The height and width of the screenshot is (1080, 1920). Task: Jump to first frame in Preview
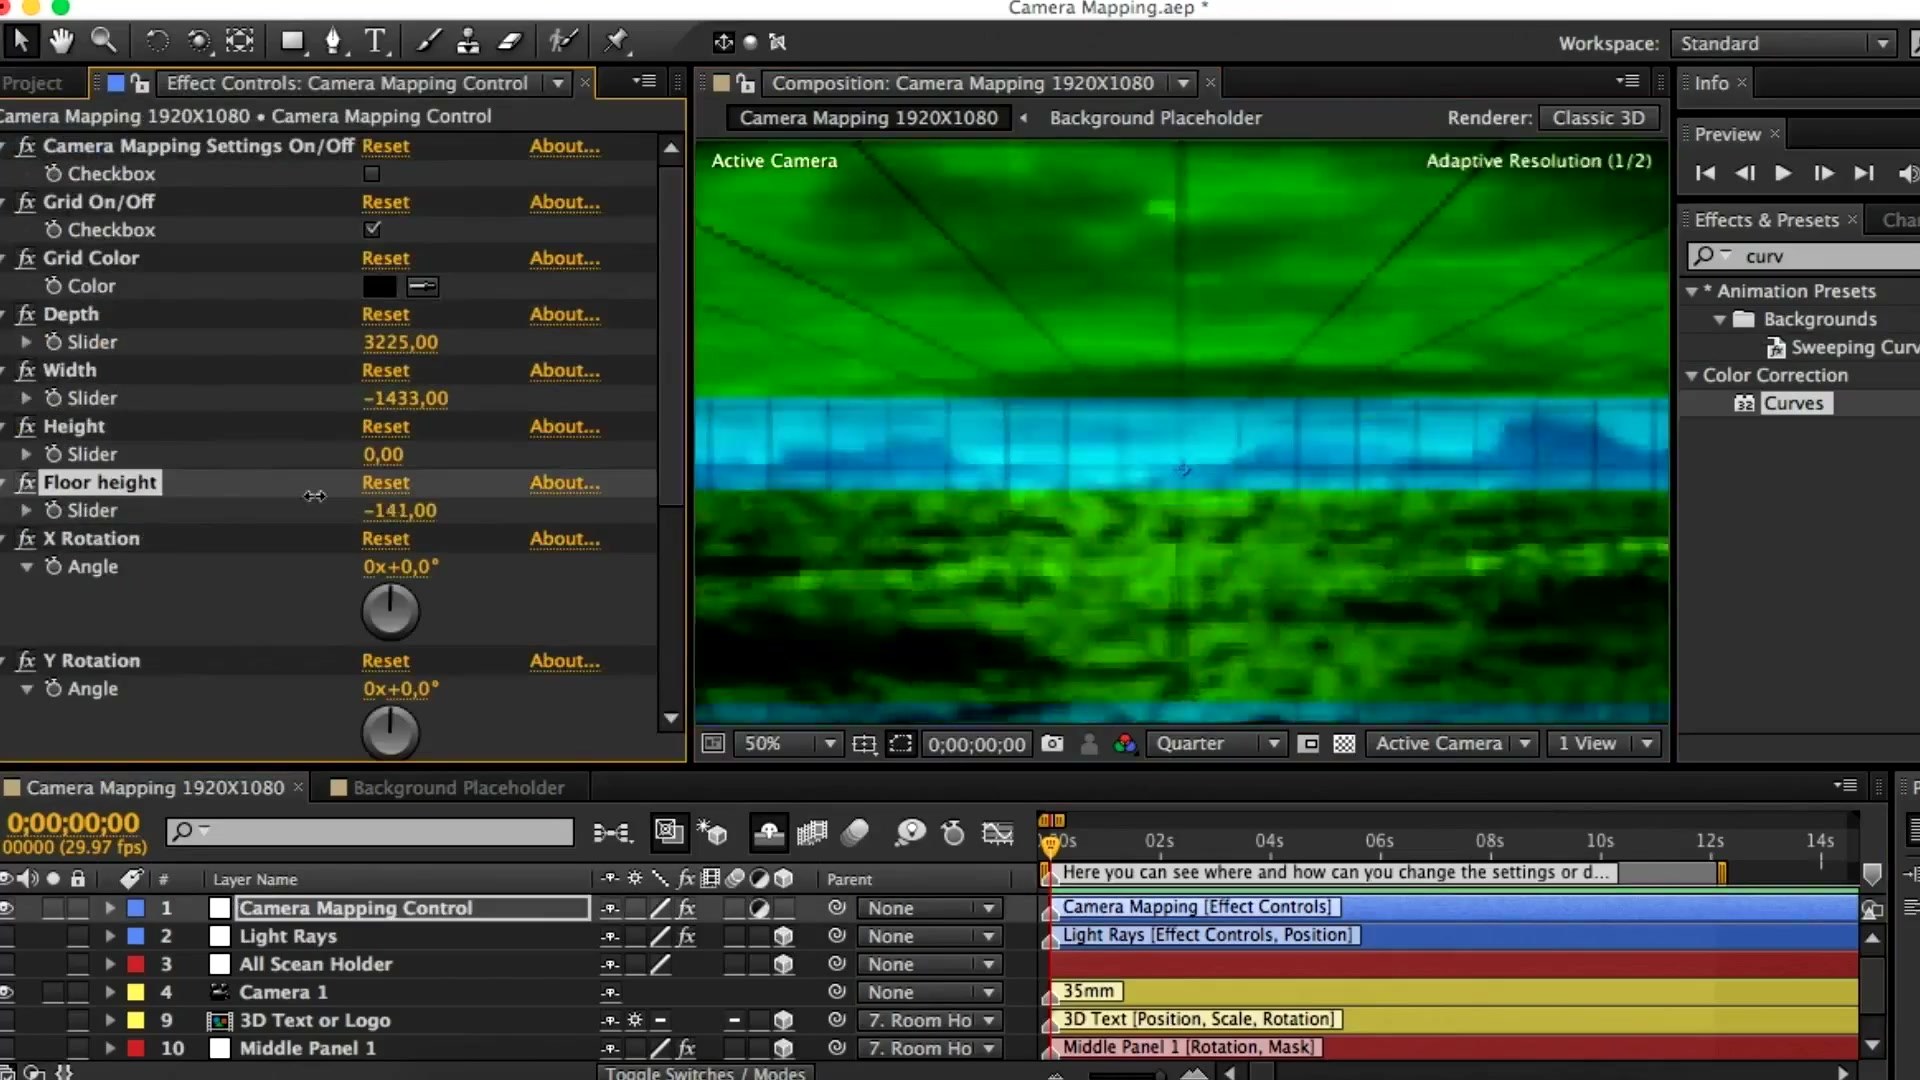1705,173
